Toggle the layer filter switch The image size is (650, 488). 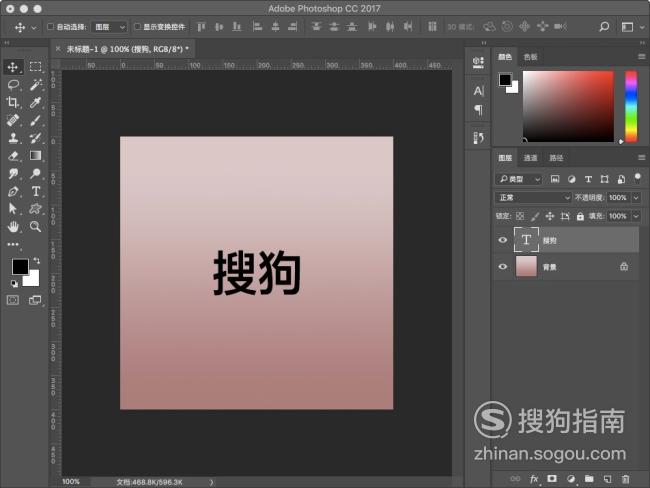[x=638, y=178]
